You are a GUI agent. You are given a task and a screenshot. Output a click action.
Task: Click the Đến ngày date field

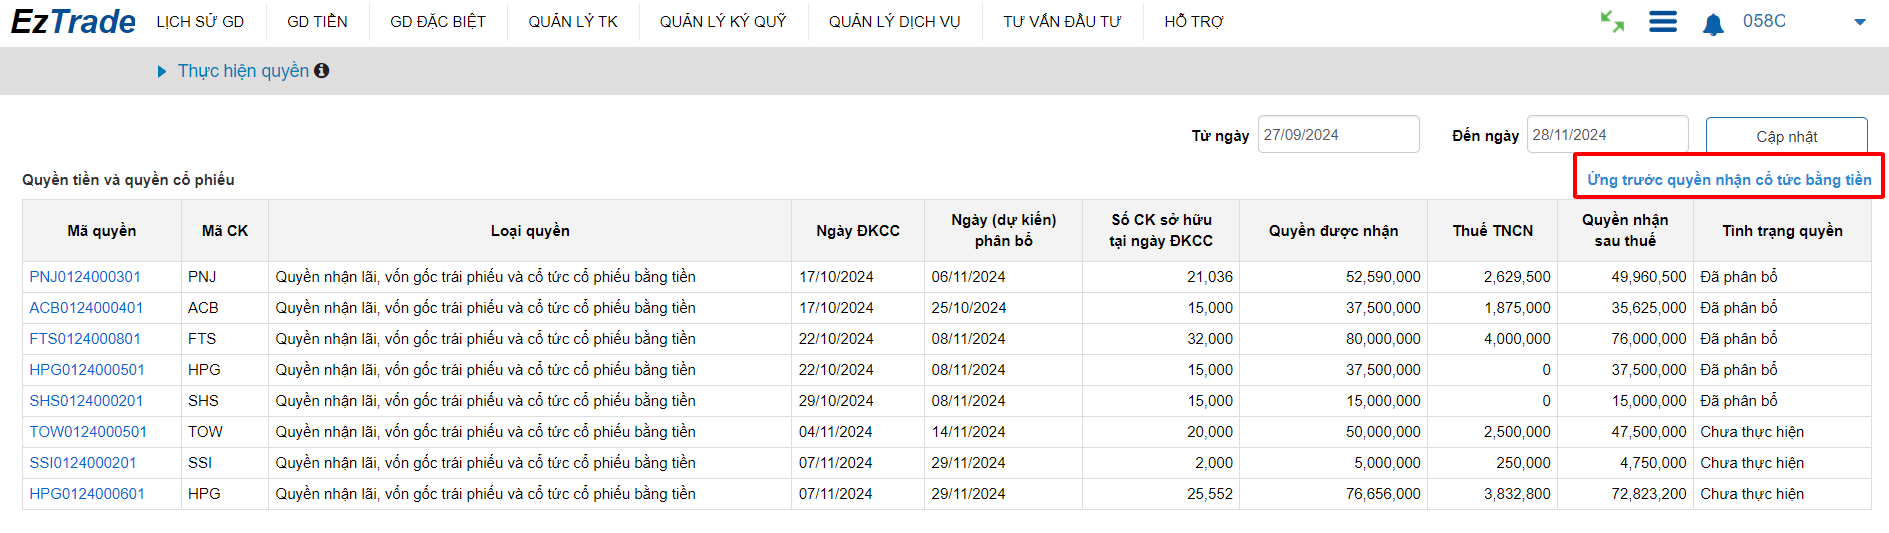tap(1607, 135)
